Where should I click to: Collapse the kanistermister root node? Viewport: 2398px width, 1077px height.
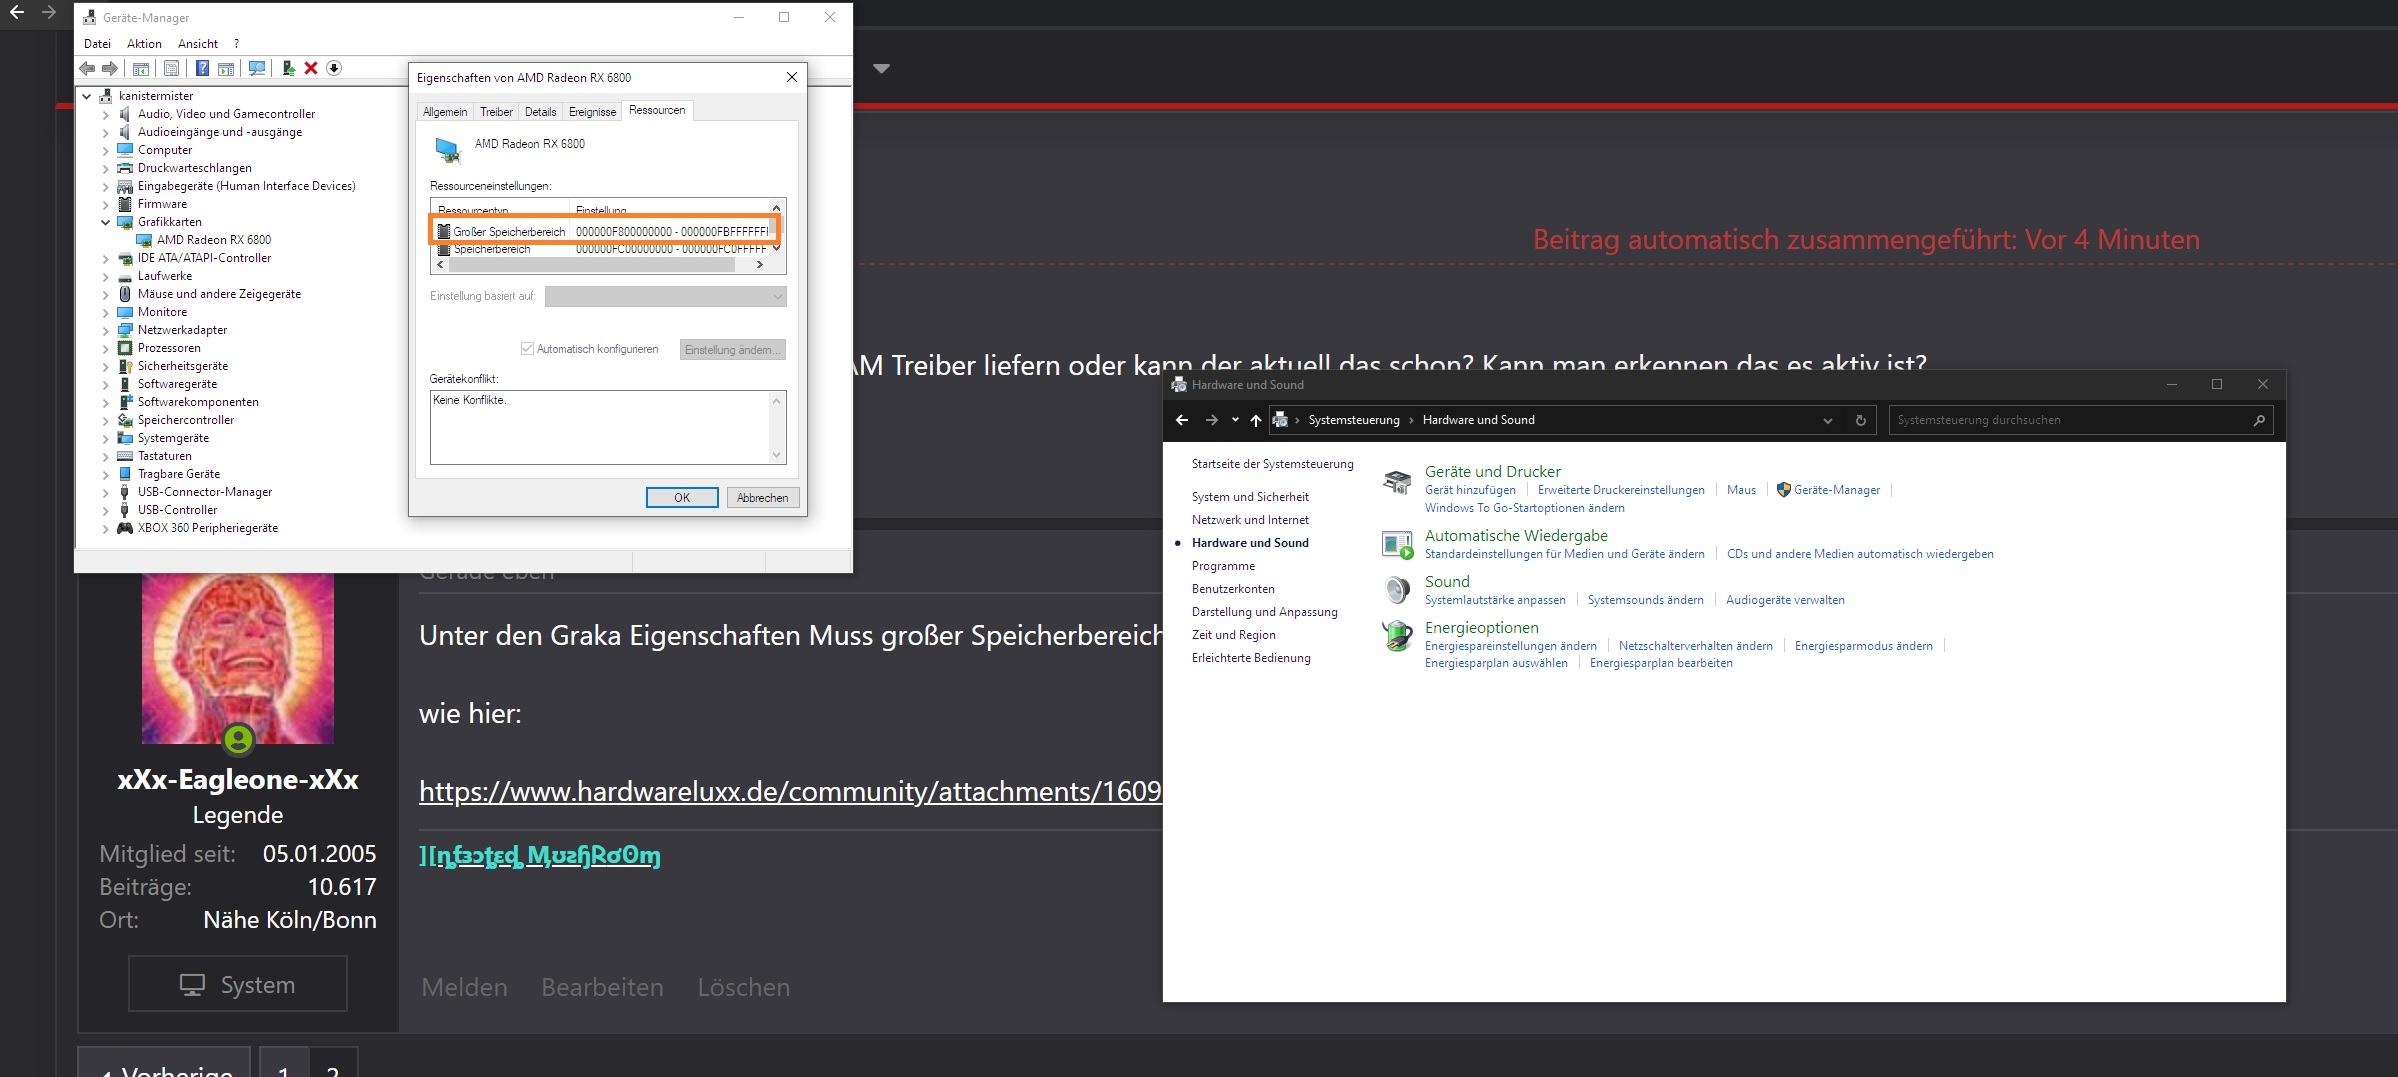point(87,96)
